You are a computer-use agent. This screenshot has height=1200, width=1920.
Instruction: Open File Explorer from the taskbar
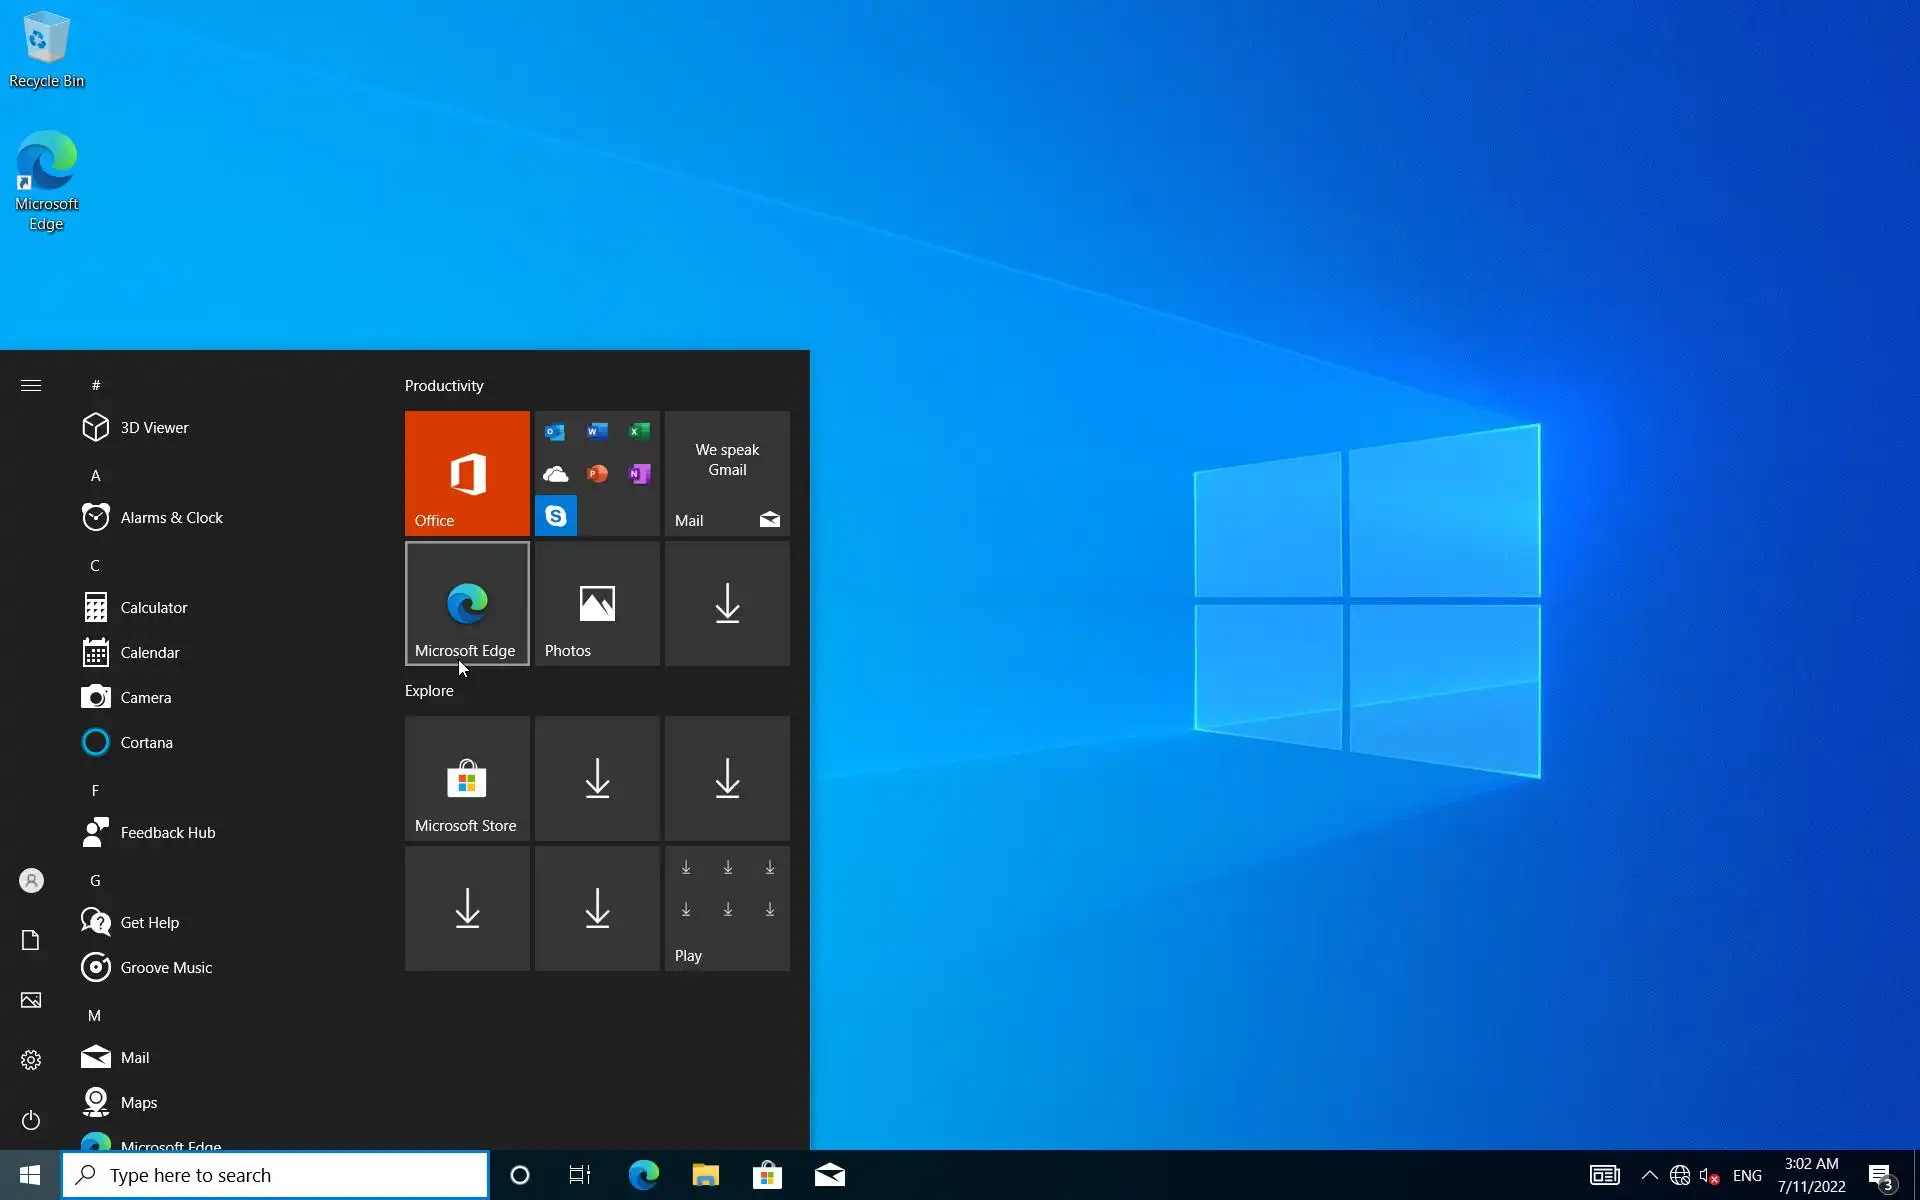click(x=705, y=1175)
